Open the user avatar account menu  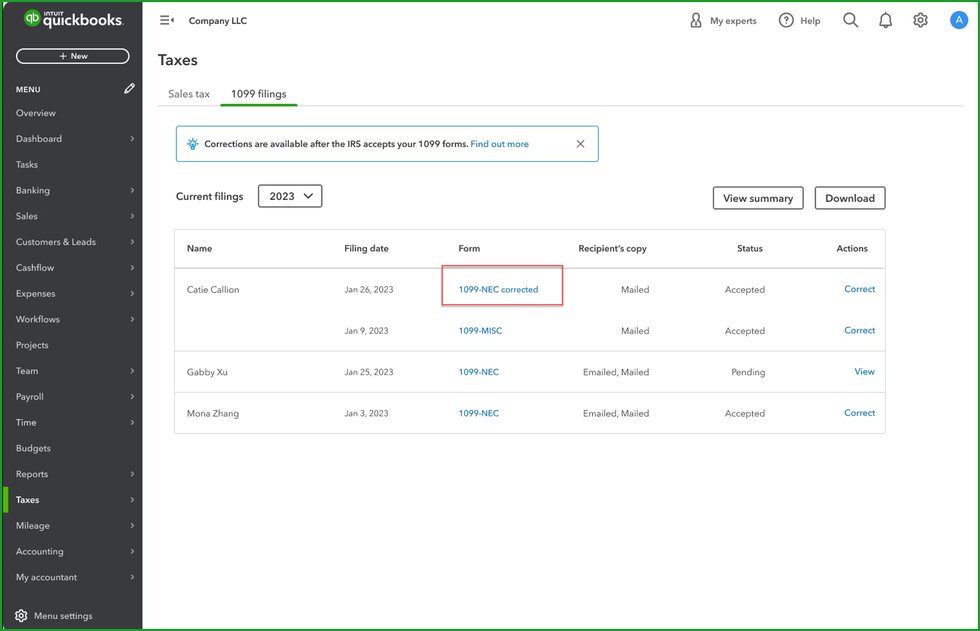(x=958, y=20)
